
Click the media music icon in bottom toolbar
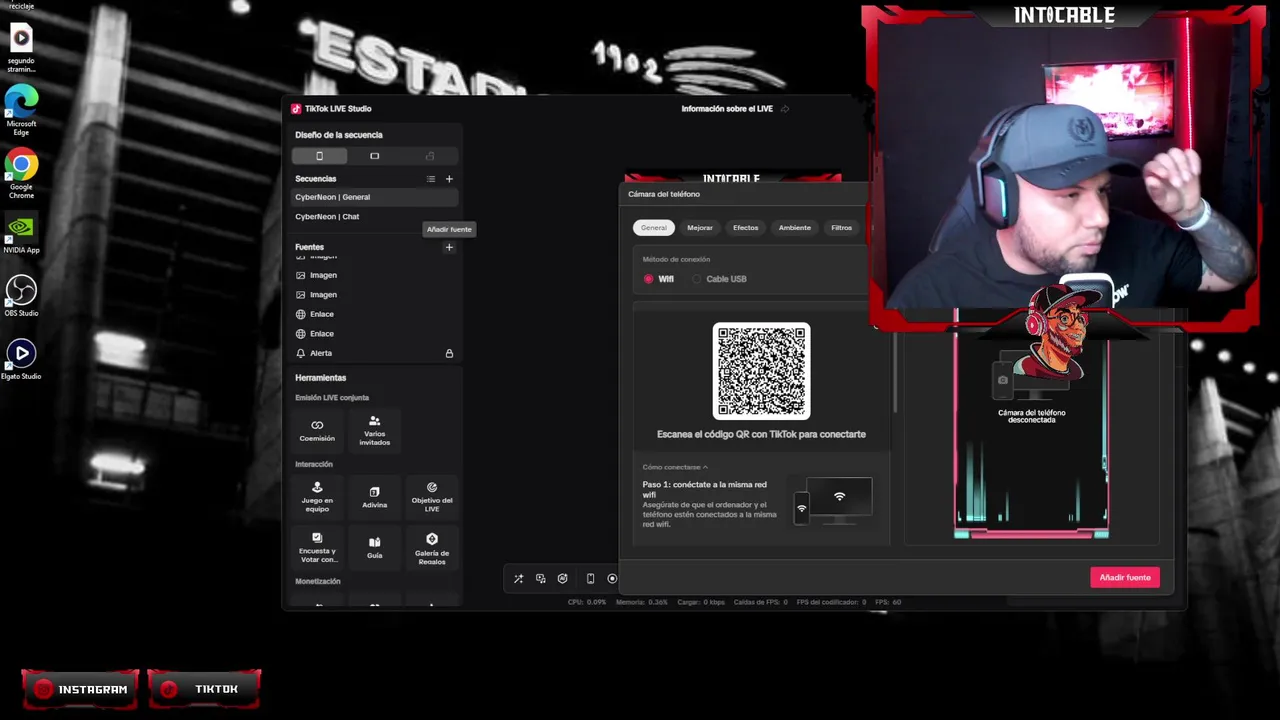541,579
